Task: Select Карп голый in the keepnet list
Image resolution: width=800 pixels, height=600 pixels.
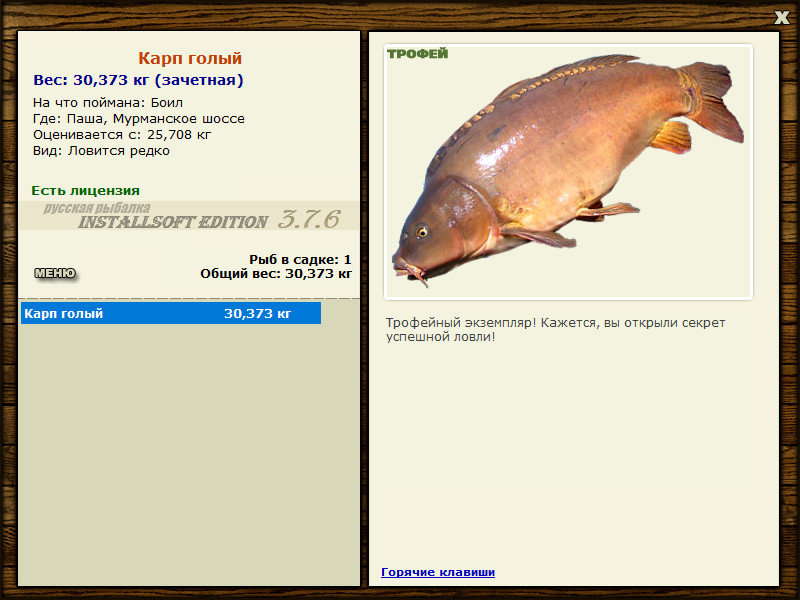Action: (x=171, y=313)
